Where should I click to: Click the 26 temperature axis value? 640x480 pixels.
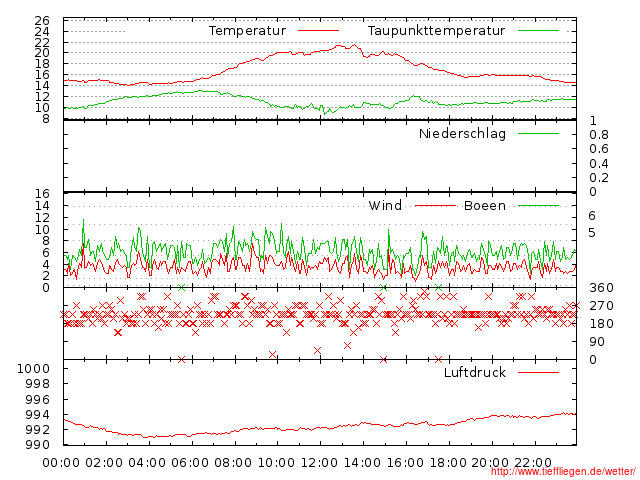coord(42,20)
